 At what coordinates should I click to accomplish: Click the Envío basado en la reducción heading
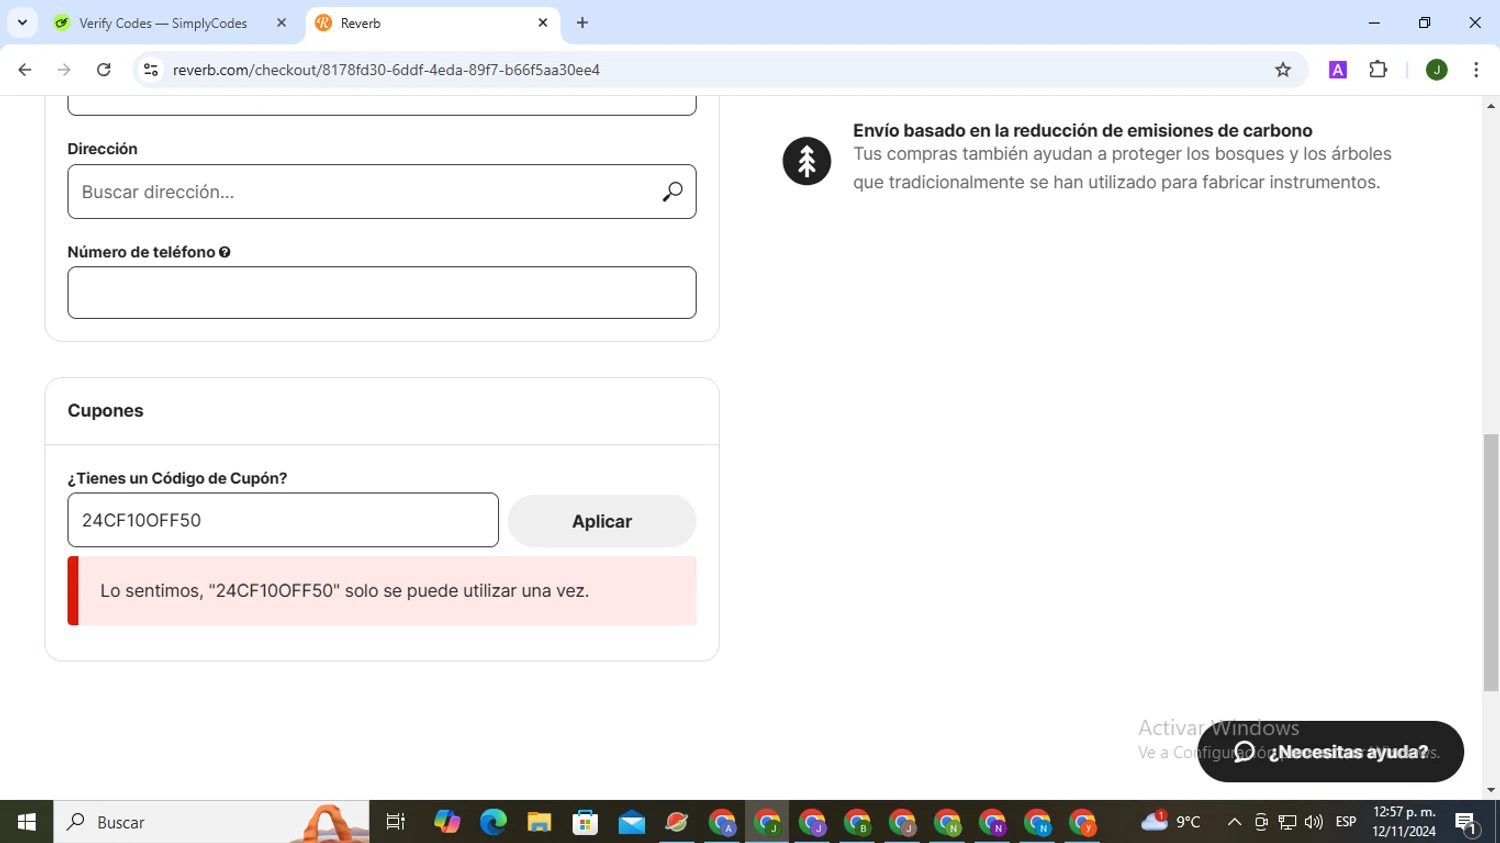(x=1083, y=131)
